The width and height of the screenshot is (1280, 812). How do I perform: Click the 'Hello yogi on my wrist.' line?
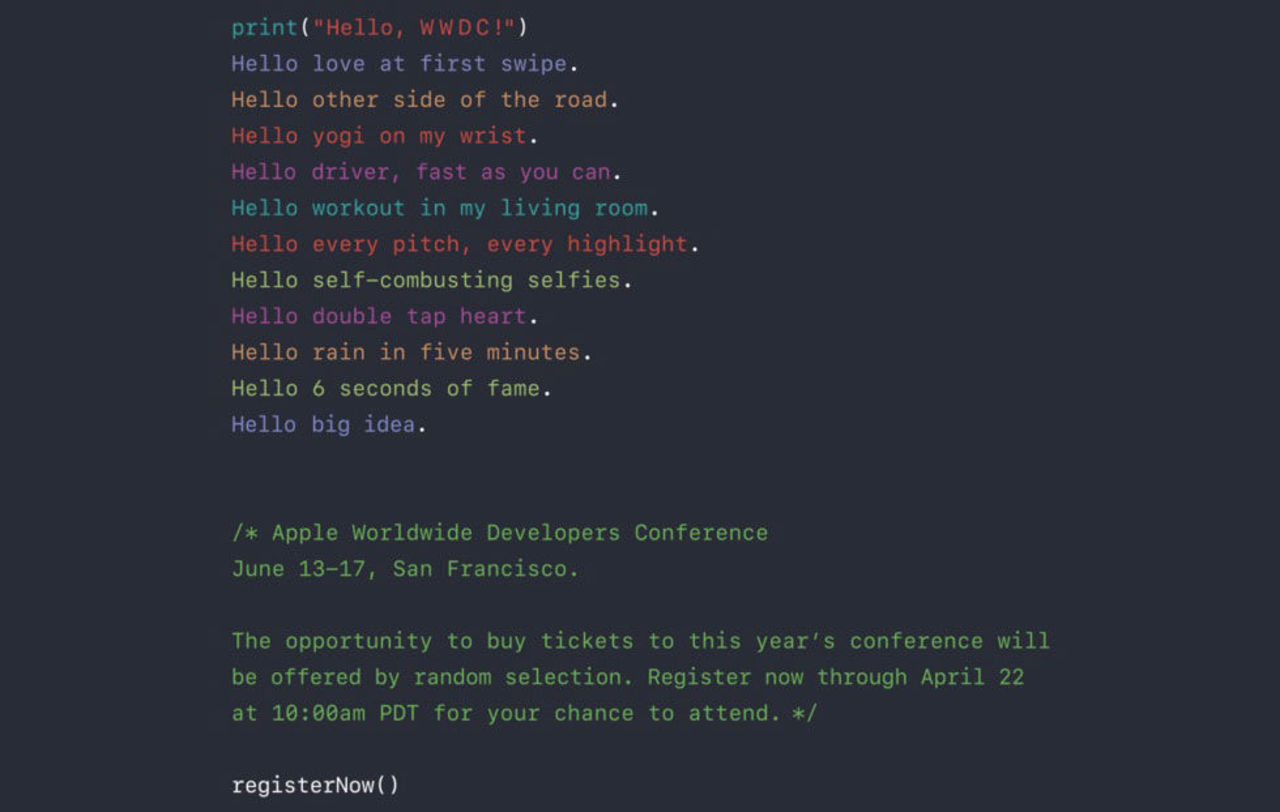pos(385,136)
